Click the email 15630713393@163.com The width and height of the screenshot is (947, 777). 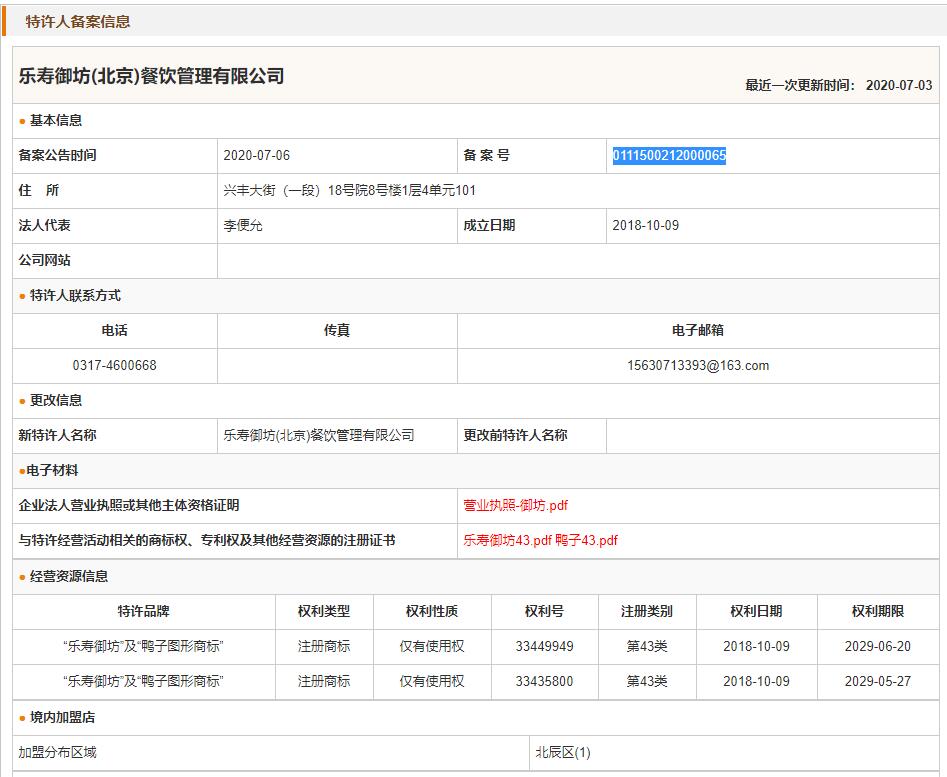pyautogui.click(x=698, y=366)
